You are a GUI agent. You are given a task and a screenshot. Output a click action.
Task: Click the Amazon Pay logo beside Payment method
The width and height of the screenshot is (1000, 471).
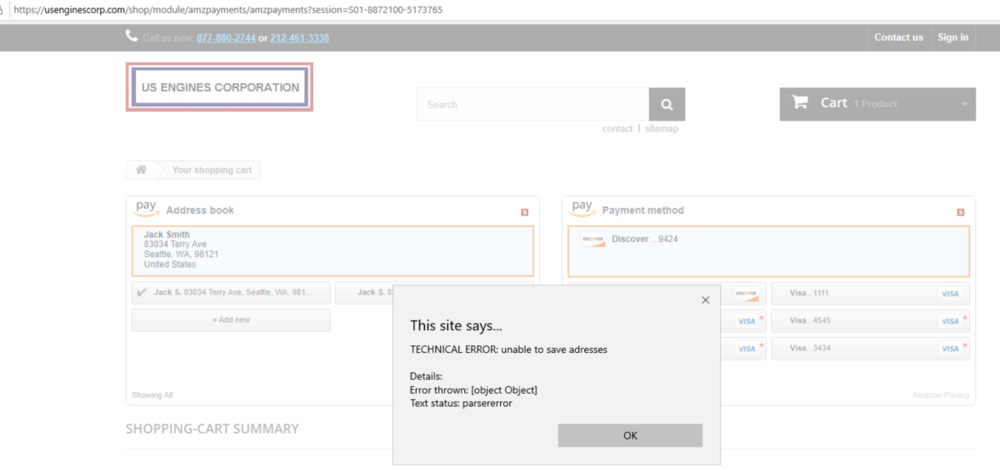pos(582,208)
